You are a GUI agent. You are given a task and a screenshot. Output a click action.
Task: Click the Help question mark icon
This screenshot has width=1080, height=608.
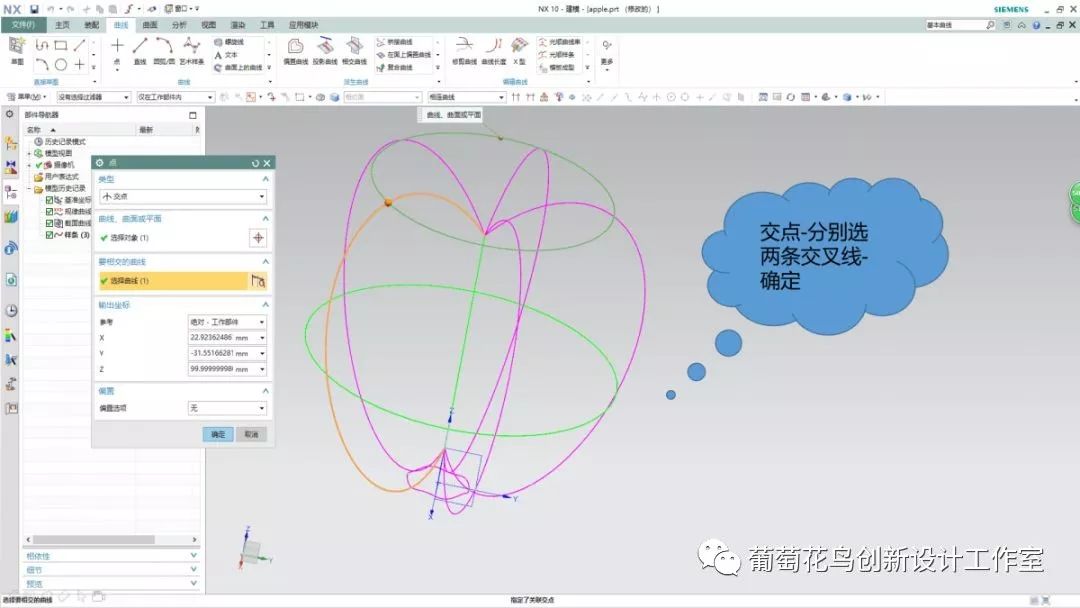tap(1036, 25)
